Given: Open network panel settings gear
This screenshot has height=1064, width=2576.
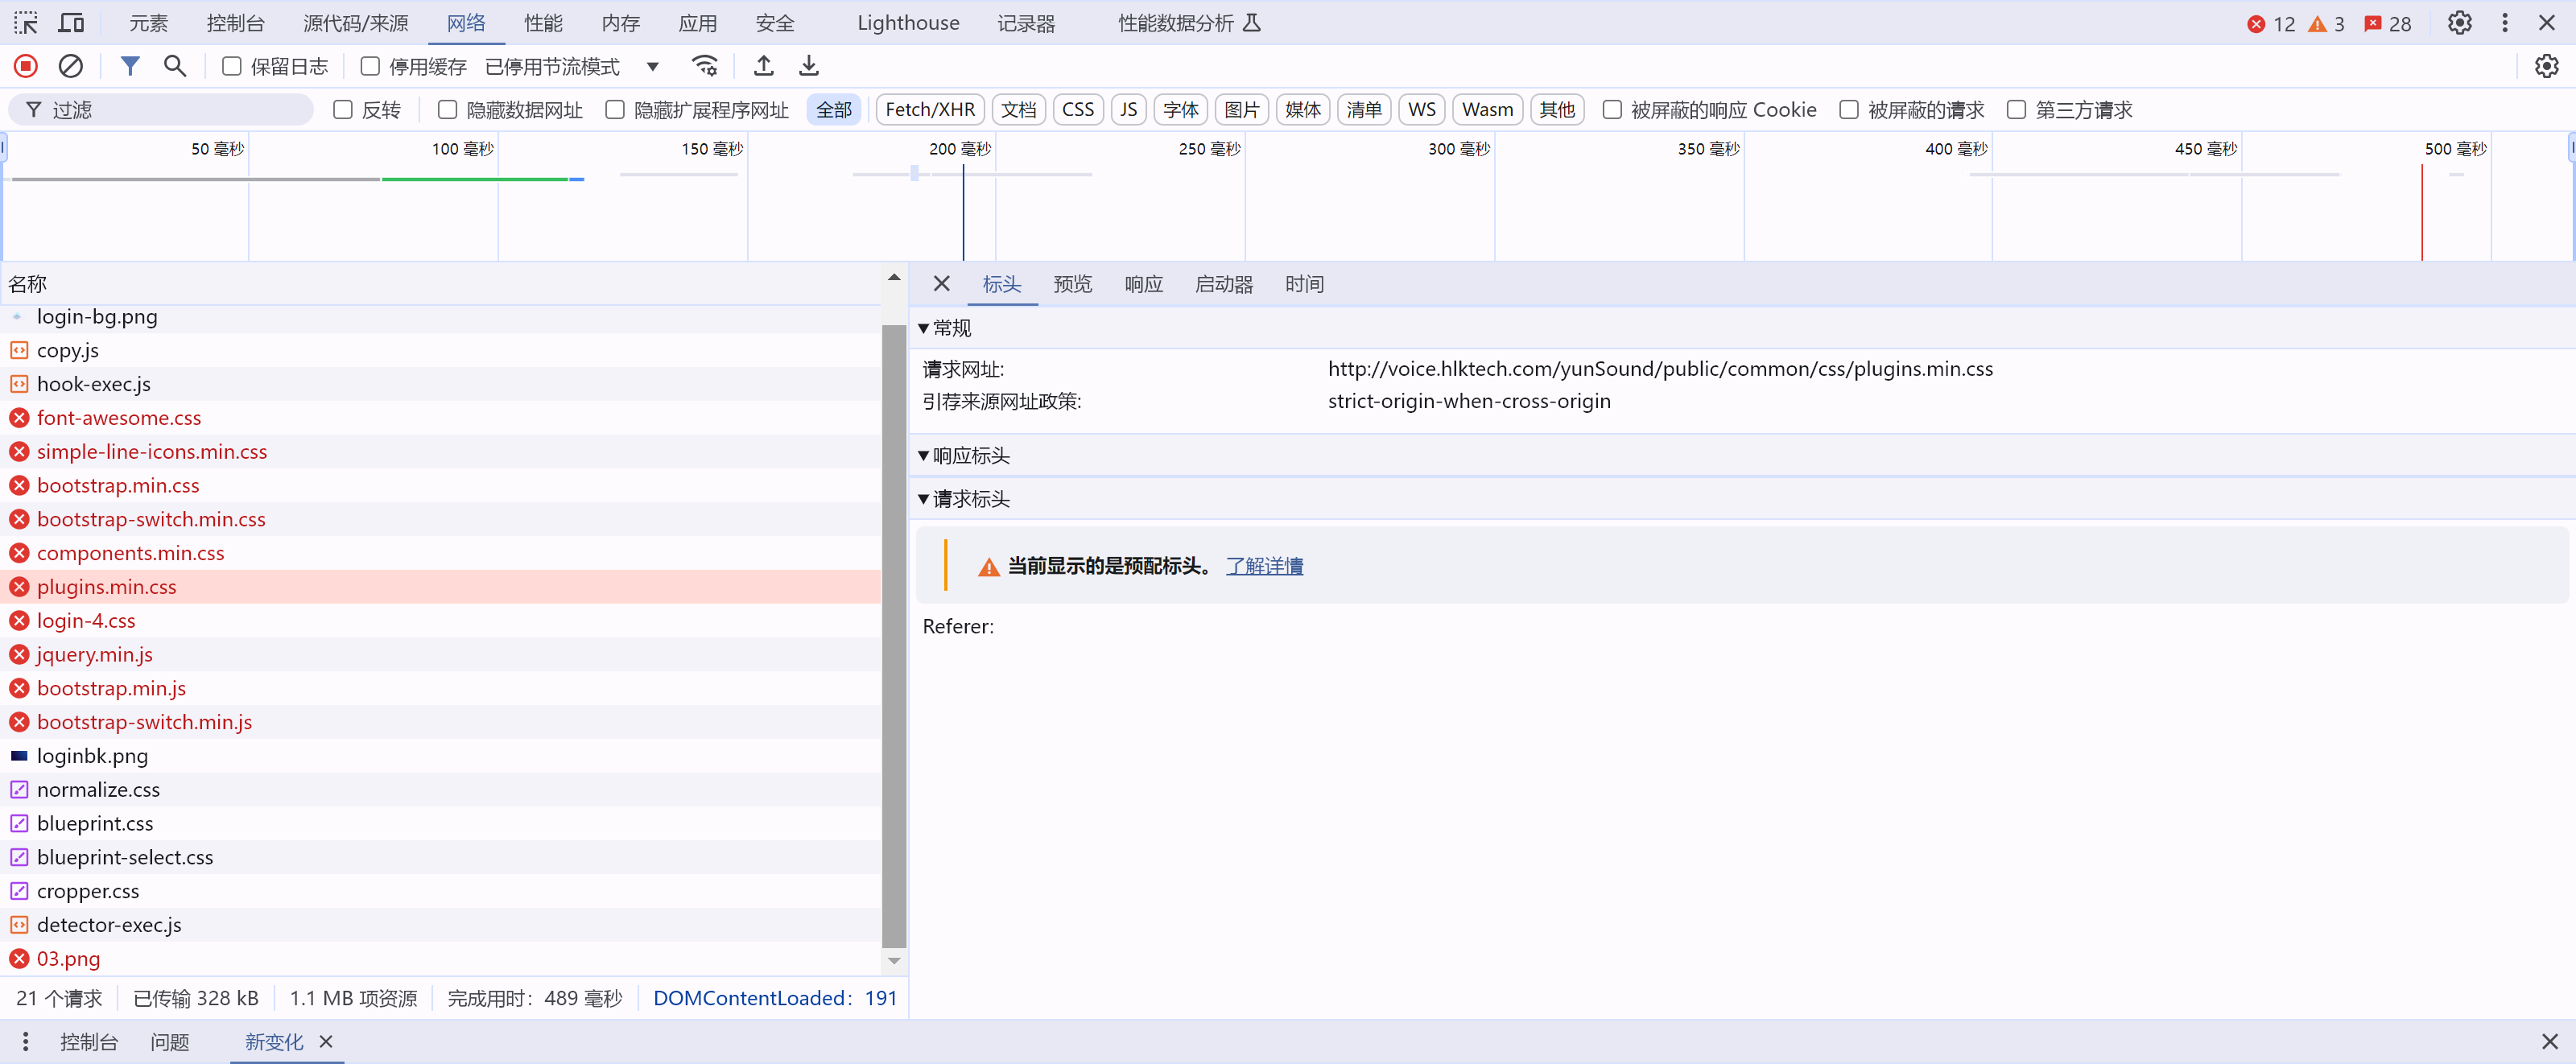Looking at the screenshot, I should tap(2546, 66).
